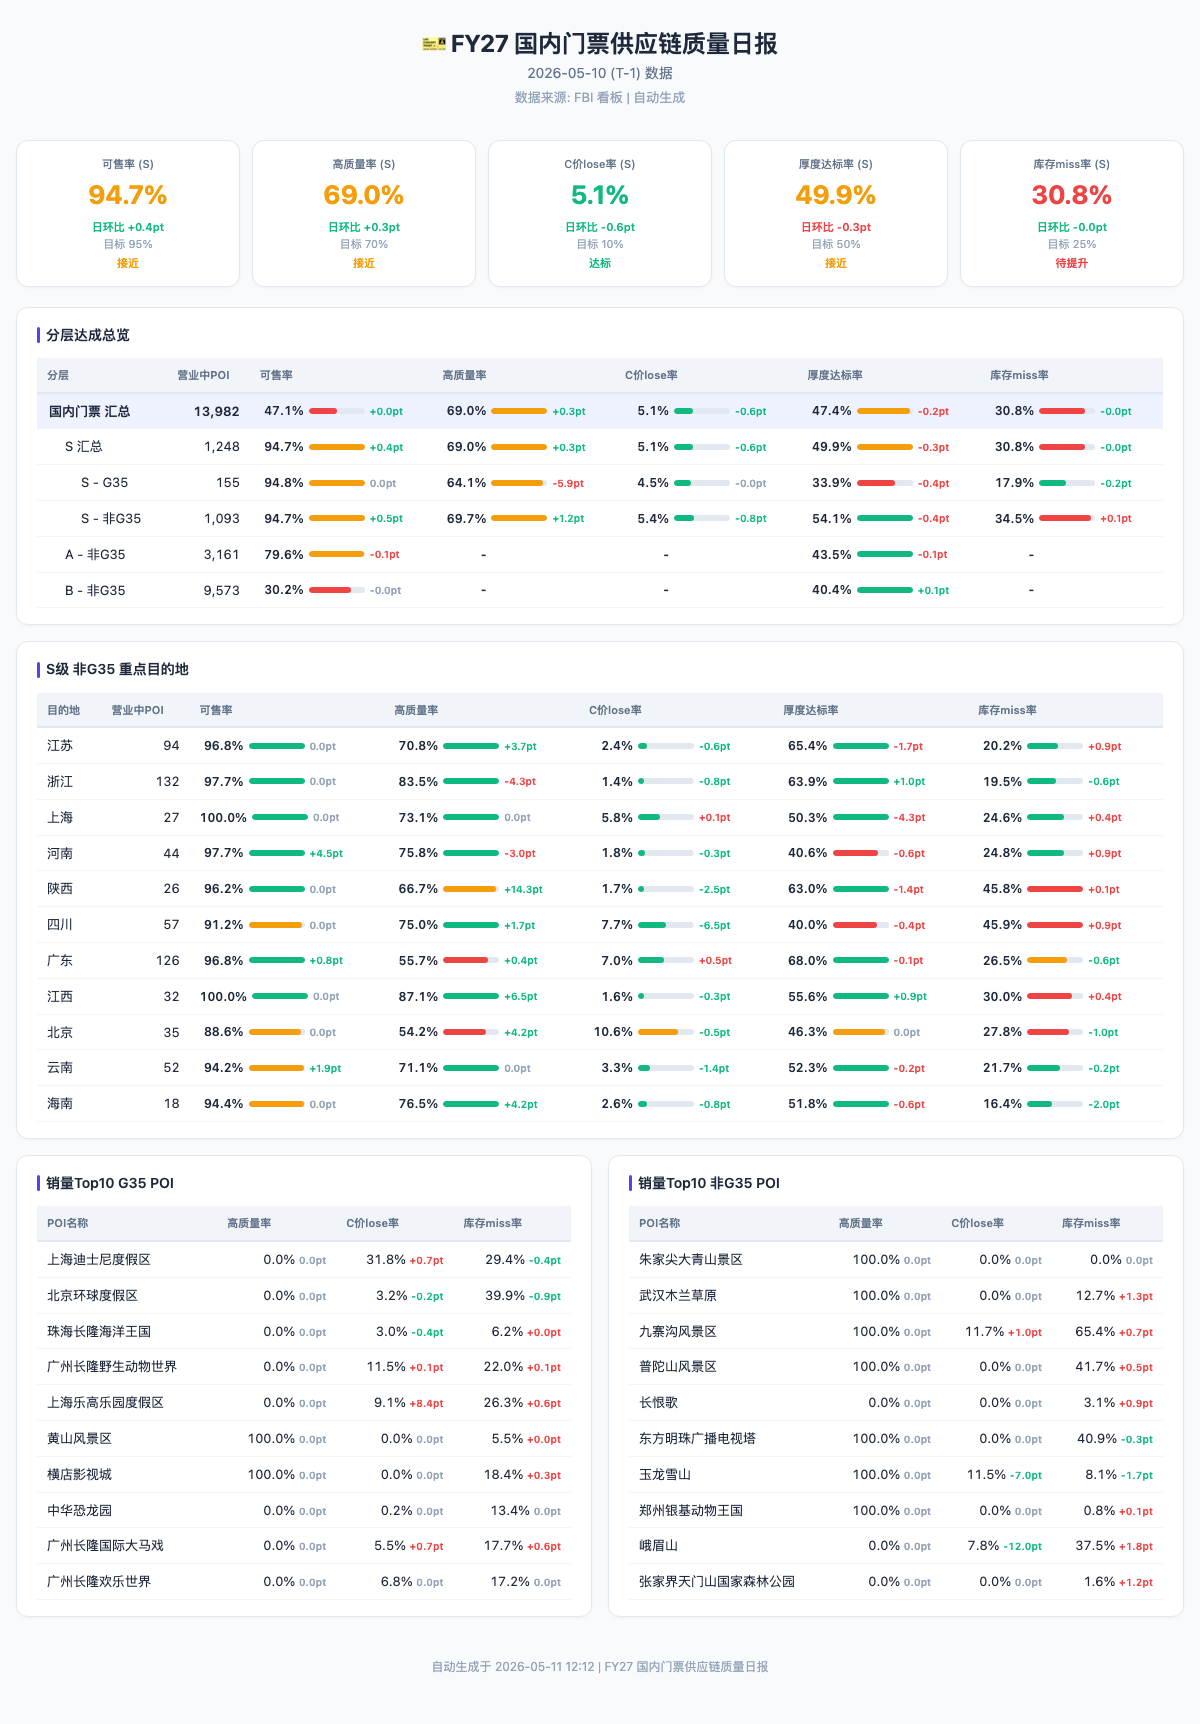Screen dimensions: 1200x1724
Task: Click the 分层 column header
Action: (x=58, y=376)
